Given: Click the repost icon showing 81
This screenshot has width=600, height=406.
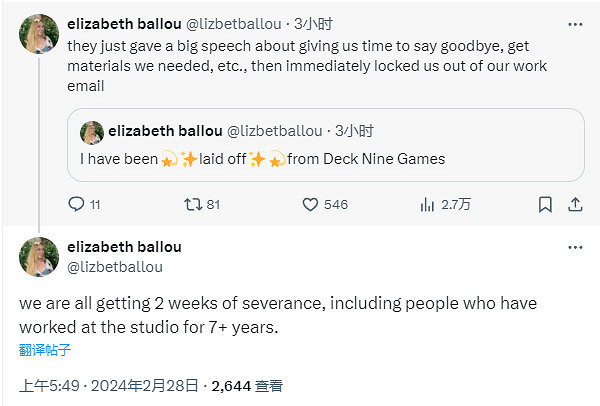Looking at the screenshot, I should (193, 204).
